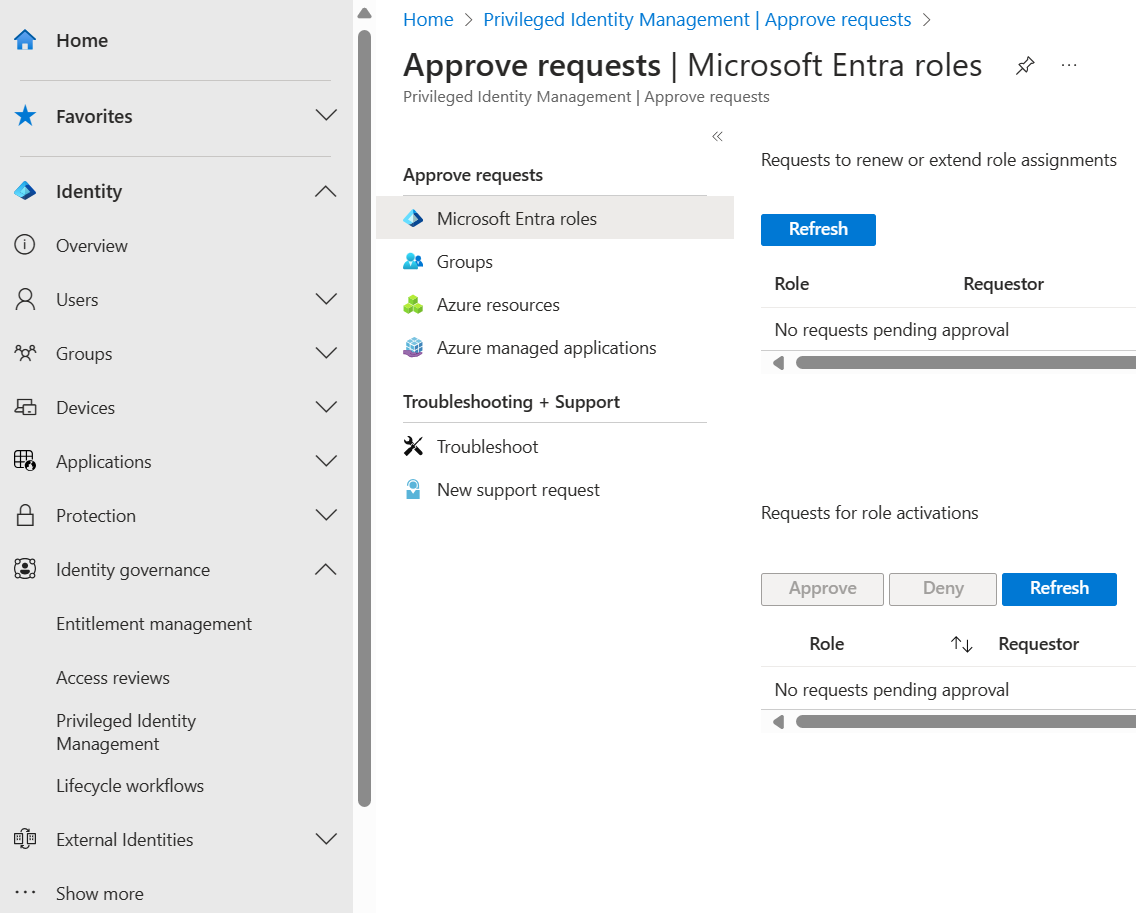The image size is (1136, 913).
Task: Select the Troubleshoot wrench icon
Action: point(414,446)
